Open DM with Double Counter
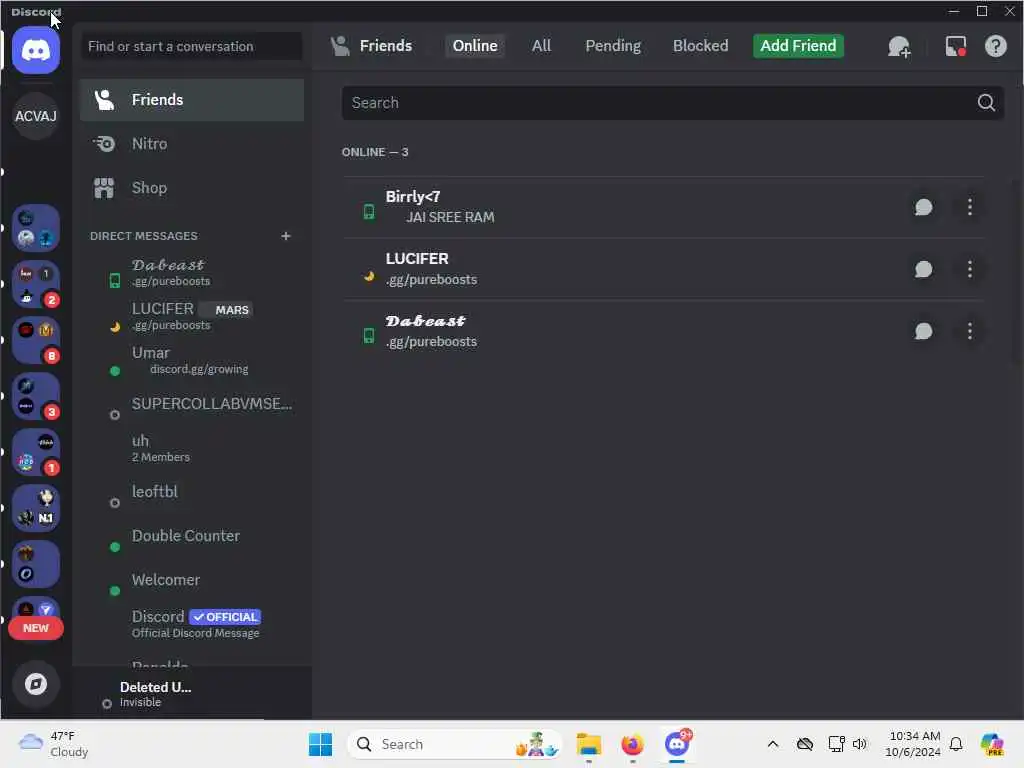Image resolution: width=1024 pixels, height=768 pixels. [192, 536]
